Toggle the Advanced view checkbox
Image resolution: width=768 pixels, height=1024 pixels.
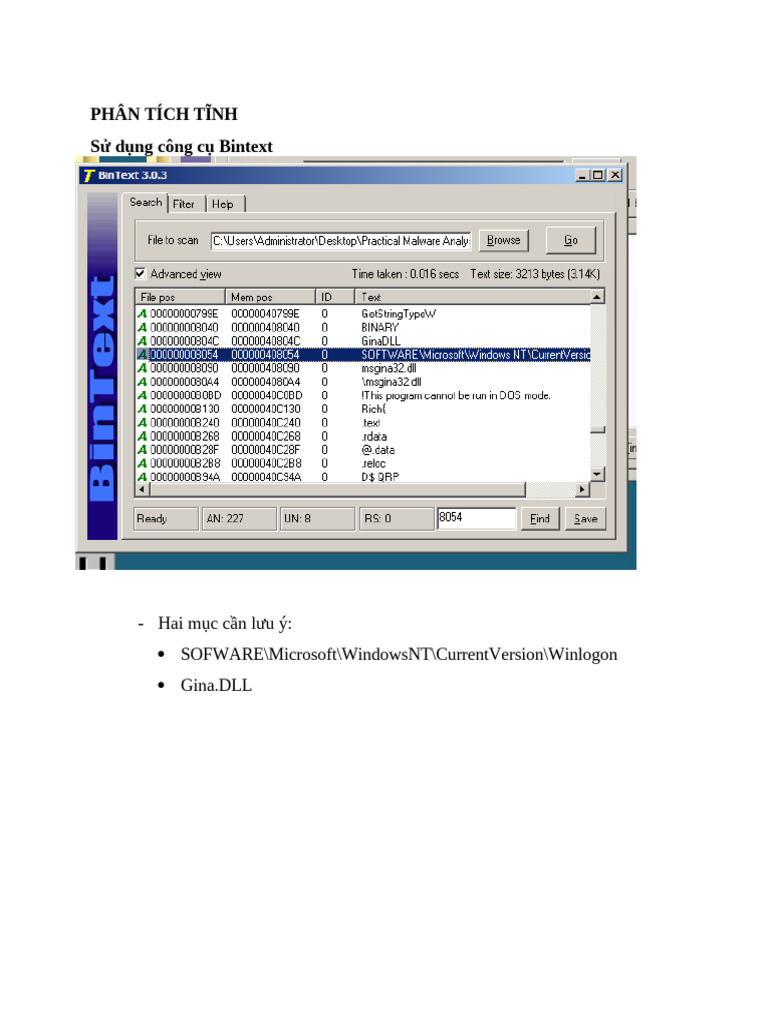tap(140, 274)
